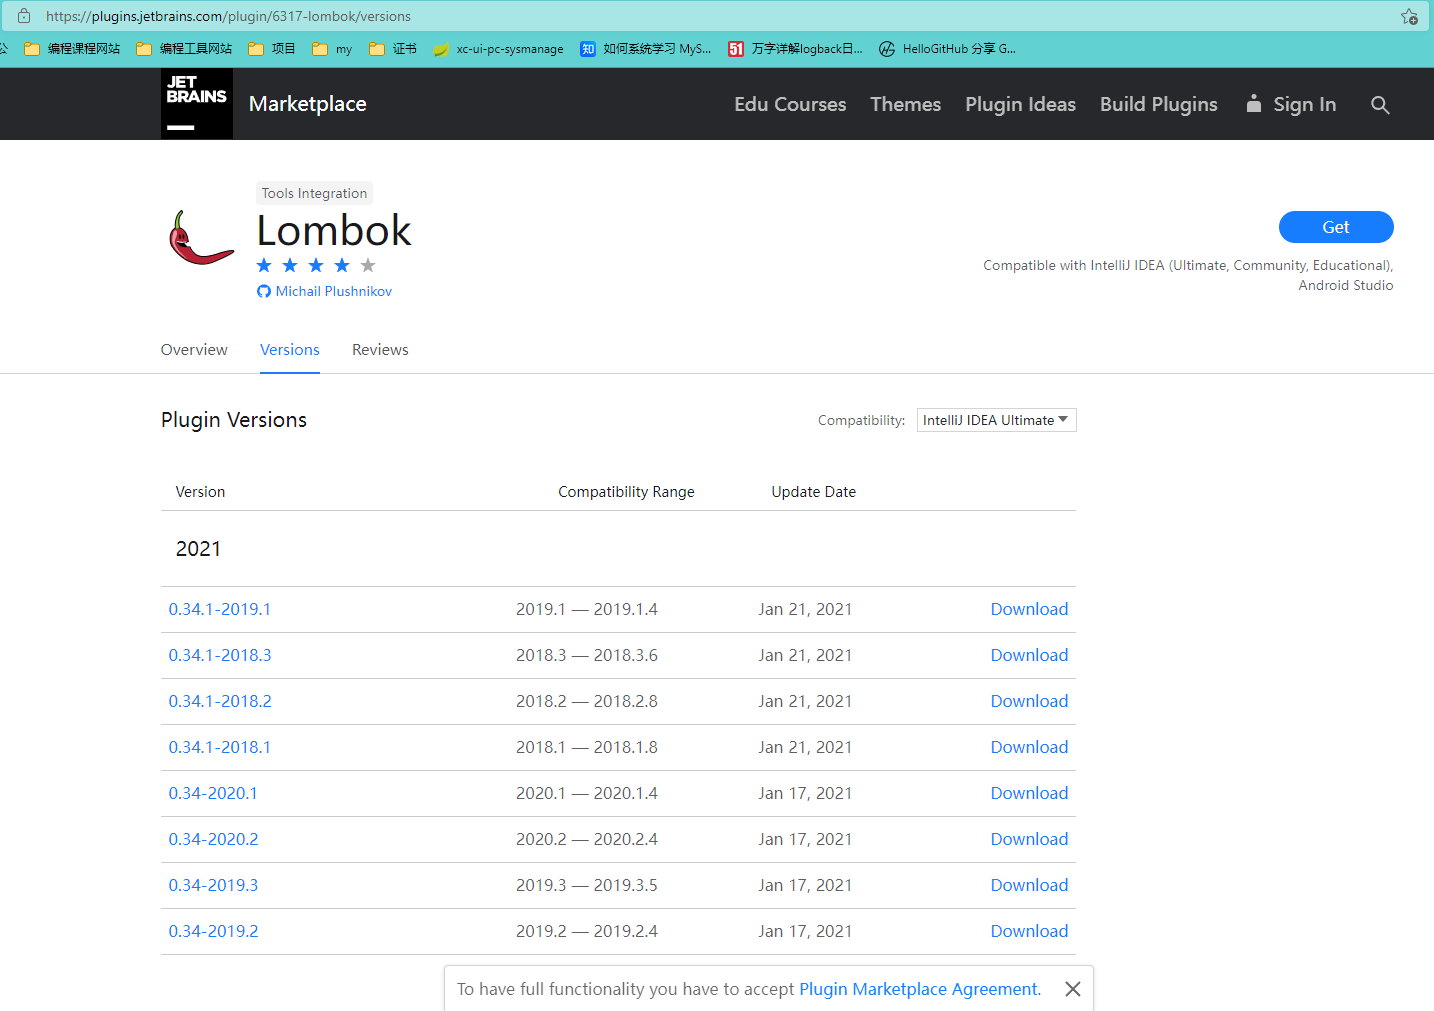Click the Version column header
This screenshot has width=1434, height=1011.
pos(200,492)
